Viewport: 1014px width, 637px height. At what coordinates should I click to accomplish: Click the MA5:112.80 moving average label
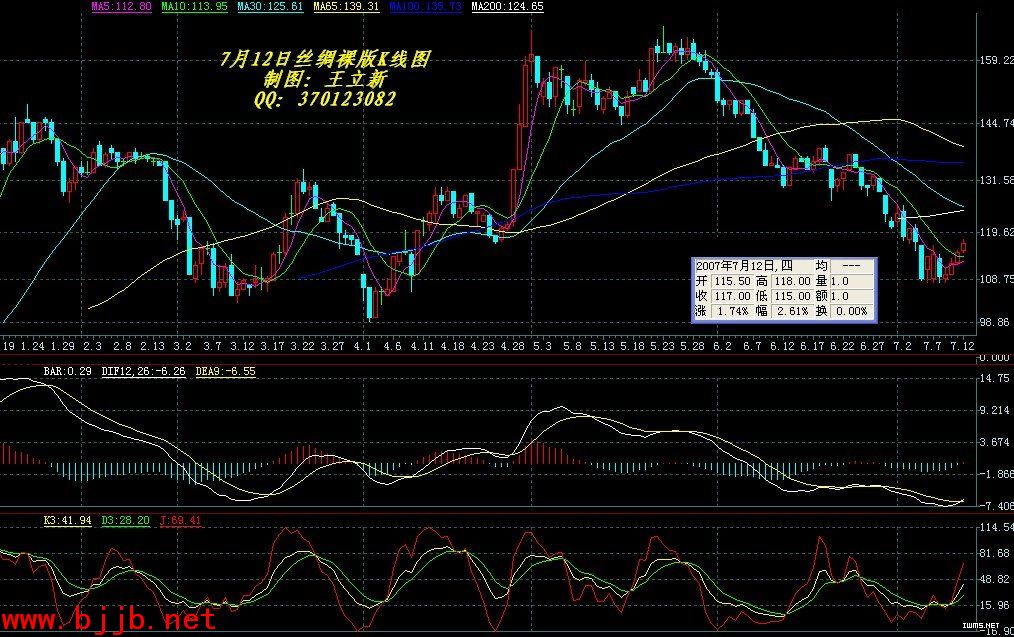[121, 6]
